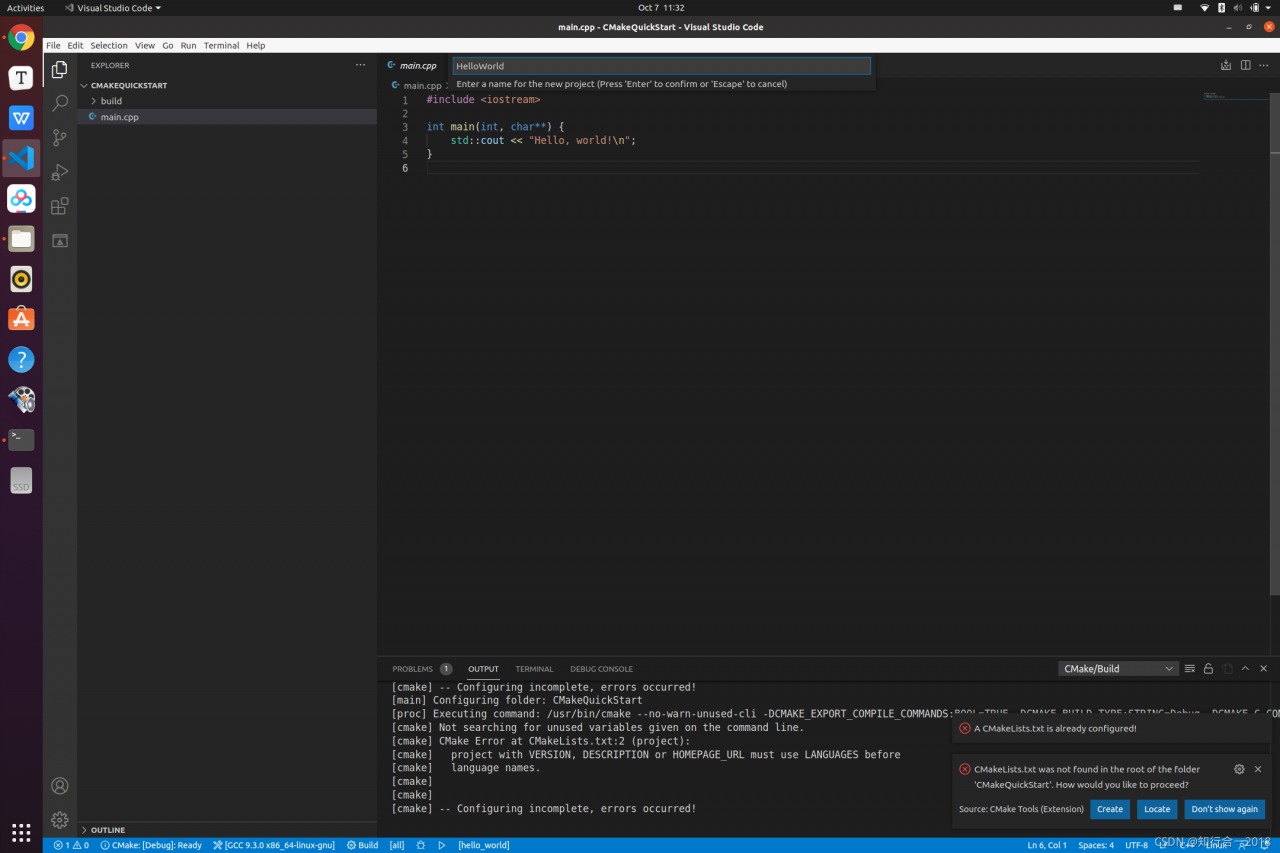This screenshot has height=853, width=1280.
Task: Toggle output scroll lock
Action: (1208, 668)
